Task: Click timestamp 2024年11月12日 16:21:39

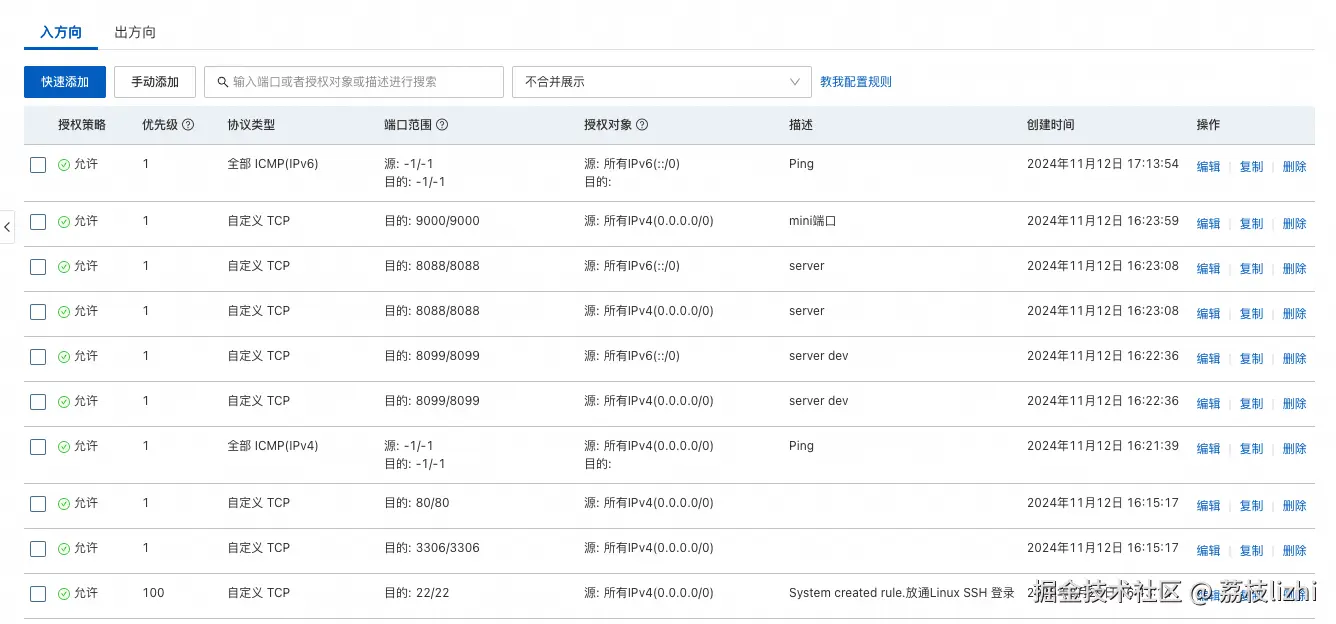Action: [1103, 446]
